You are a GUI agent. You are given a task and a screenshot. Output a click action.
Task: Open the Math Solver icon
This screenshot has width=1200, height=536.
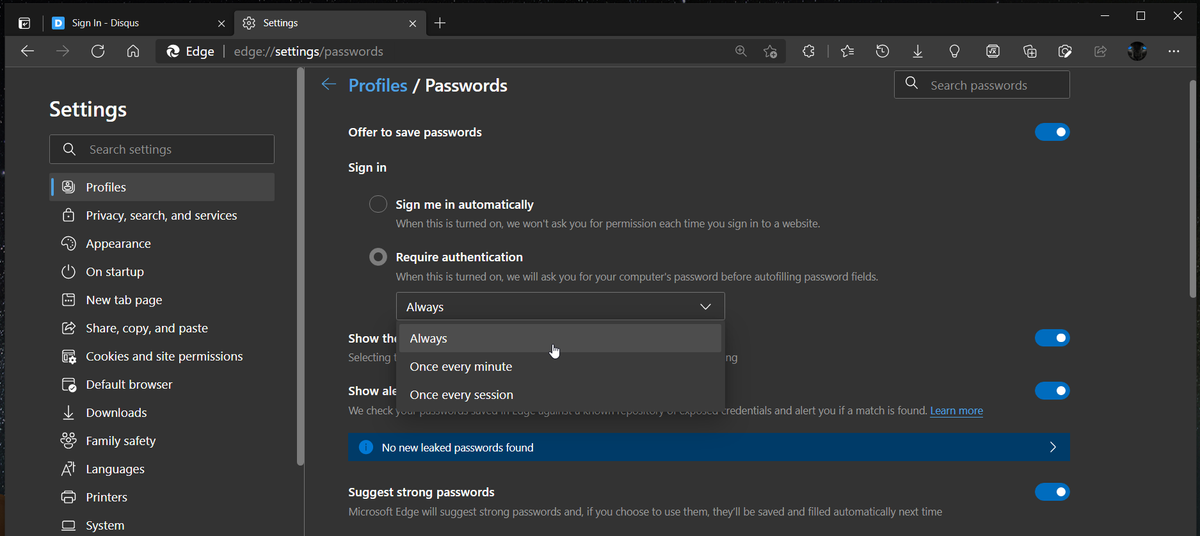coord(993,51)
